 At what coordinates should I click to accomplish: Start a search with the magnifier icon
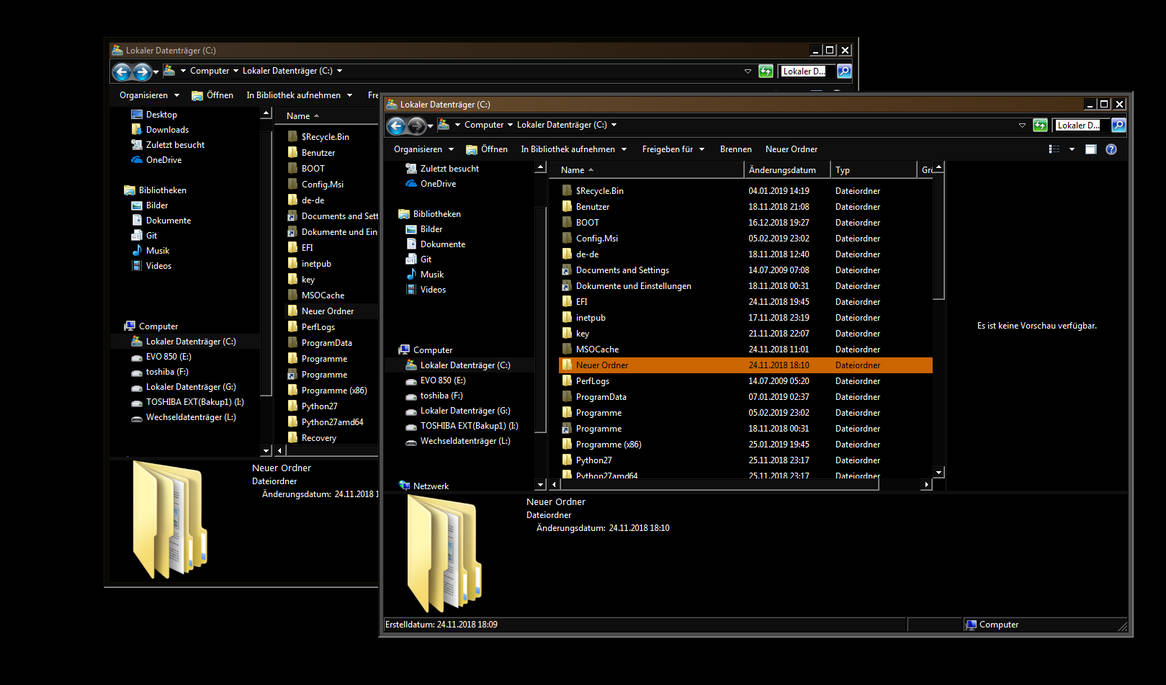point(1118,125)
